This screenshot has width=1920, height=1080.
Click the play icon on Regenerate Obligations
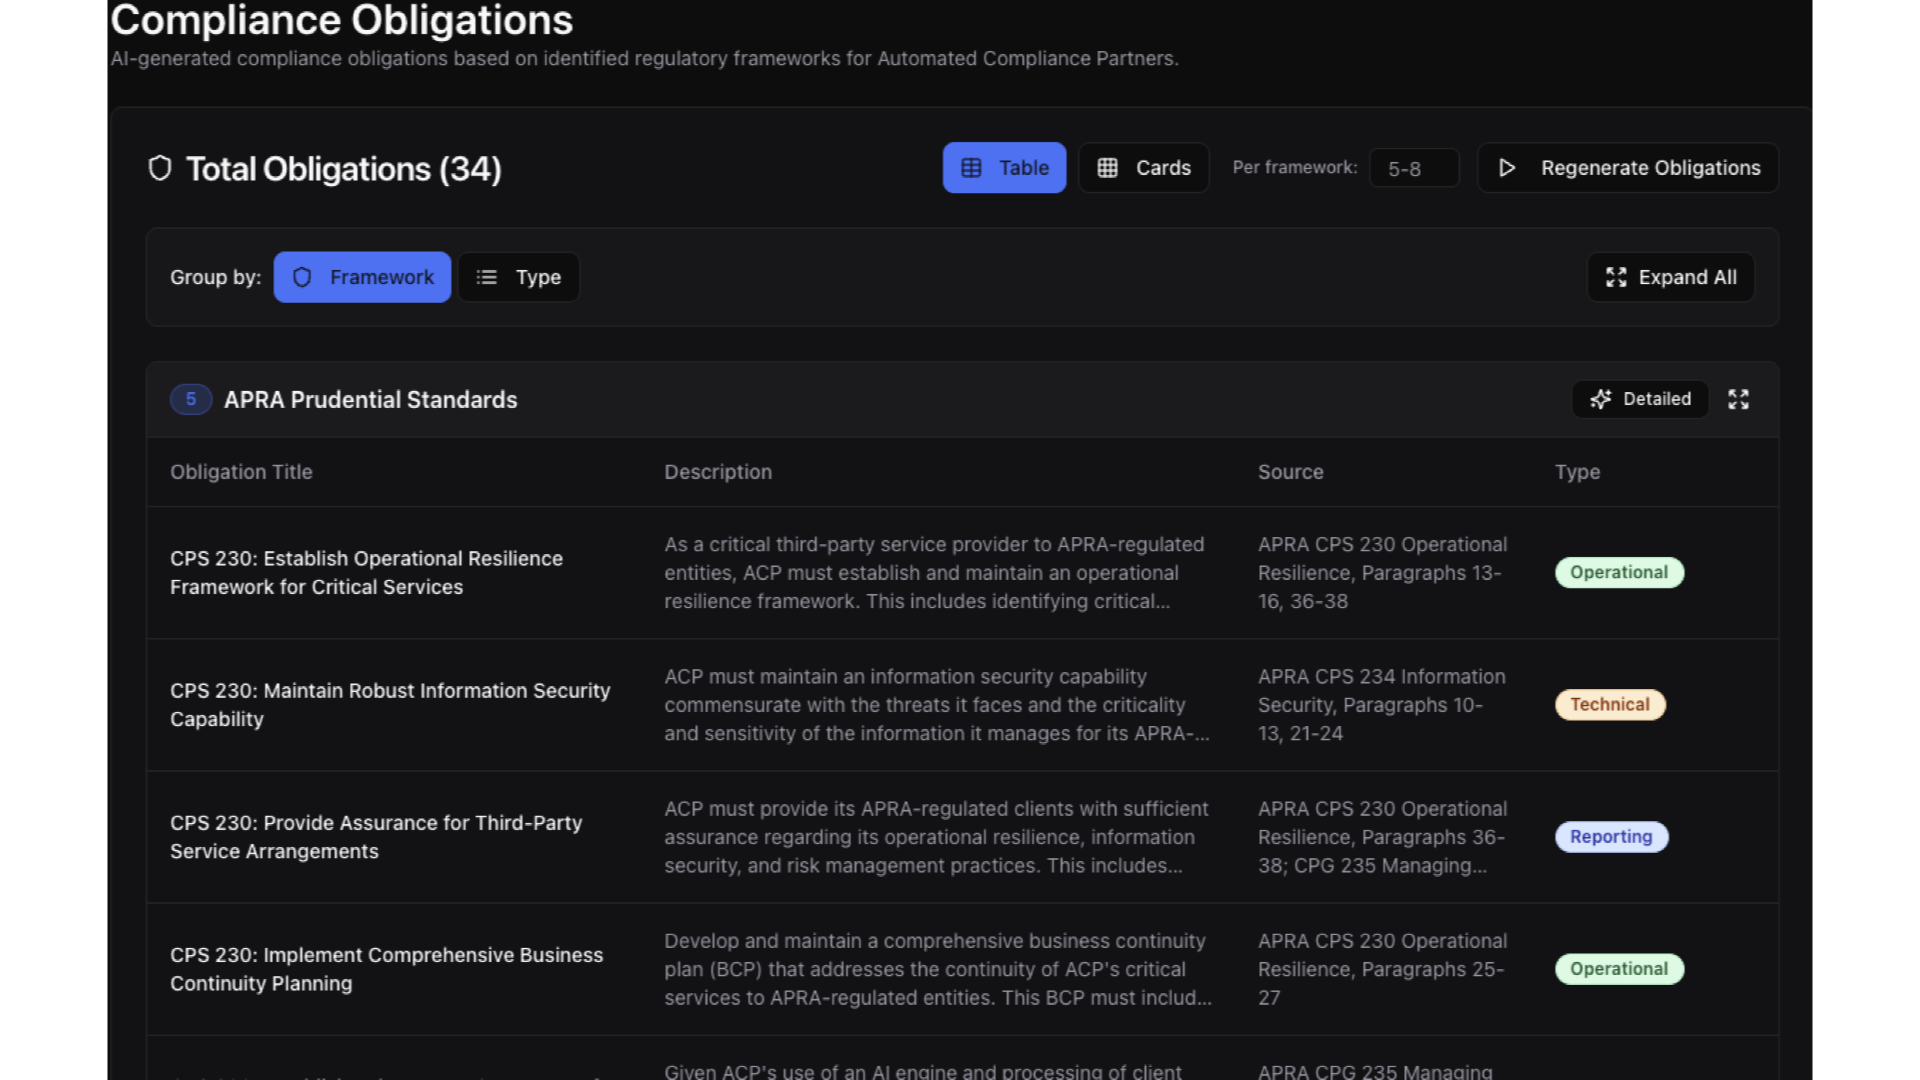click(x=1508, y=168)
